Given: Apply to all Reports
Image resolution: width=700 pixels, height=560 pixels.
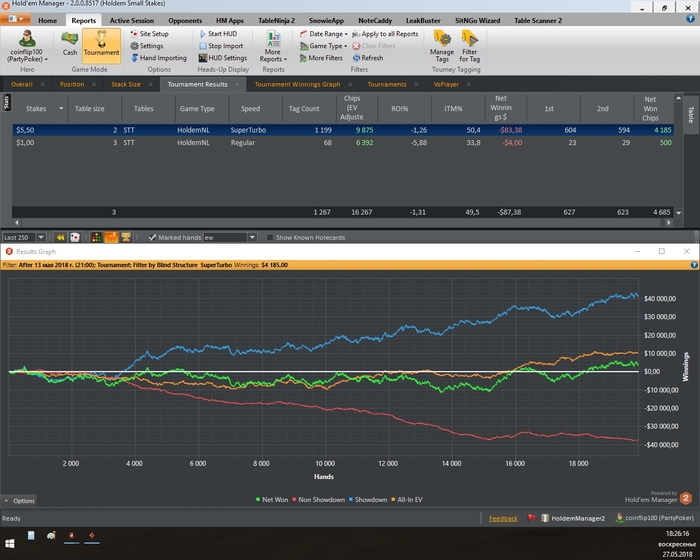Looking at the screenshot, I should coord(385,33).
